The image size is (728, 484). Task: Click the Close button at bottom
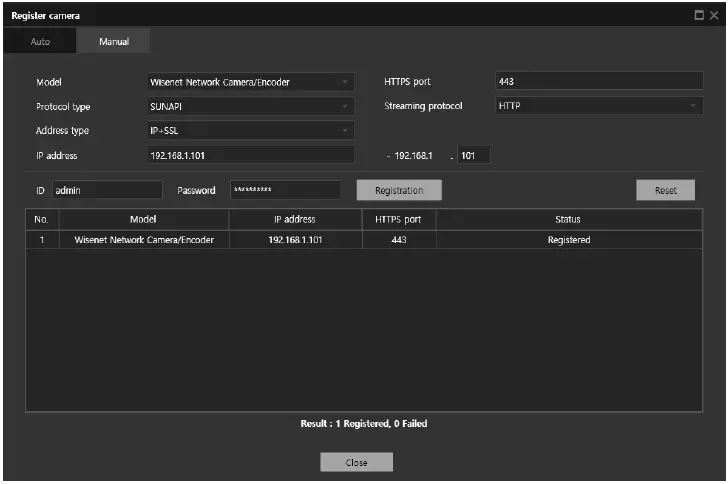(x=357, y=462)
